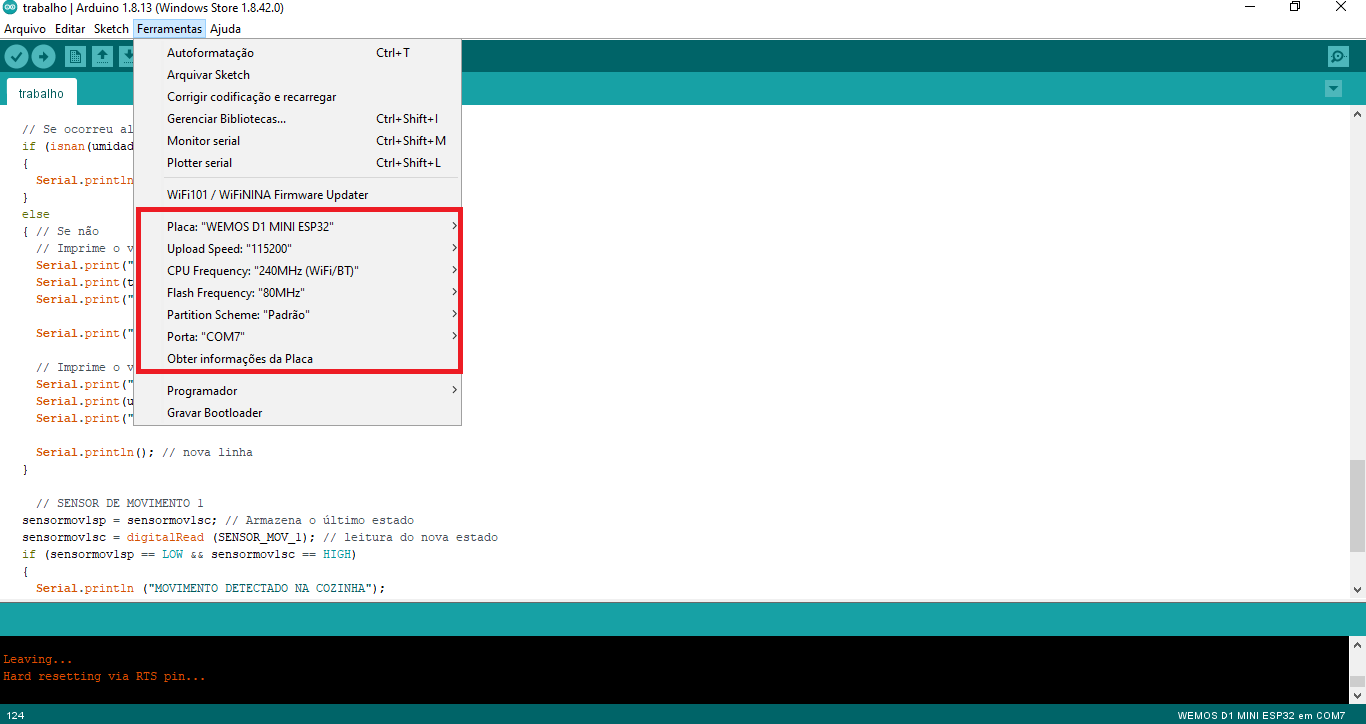Open the tab options dropdown arrow
This screenshot has height=724, width=1366.
point(1332,89)
